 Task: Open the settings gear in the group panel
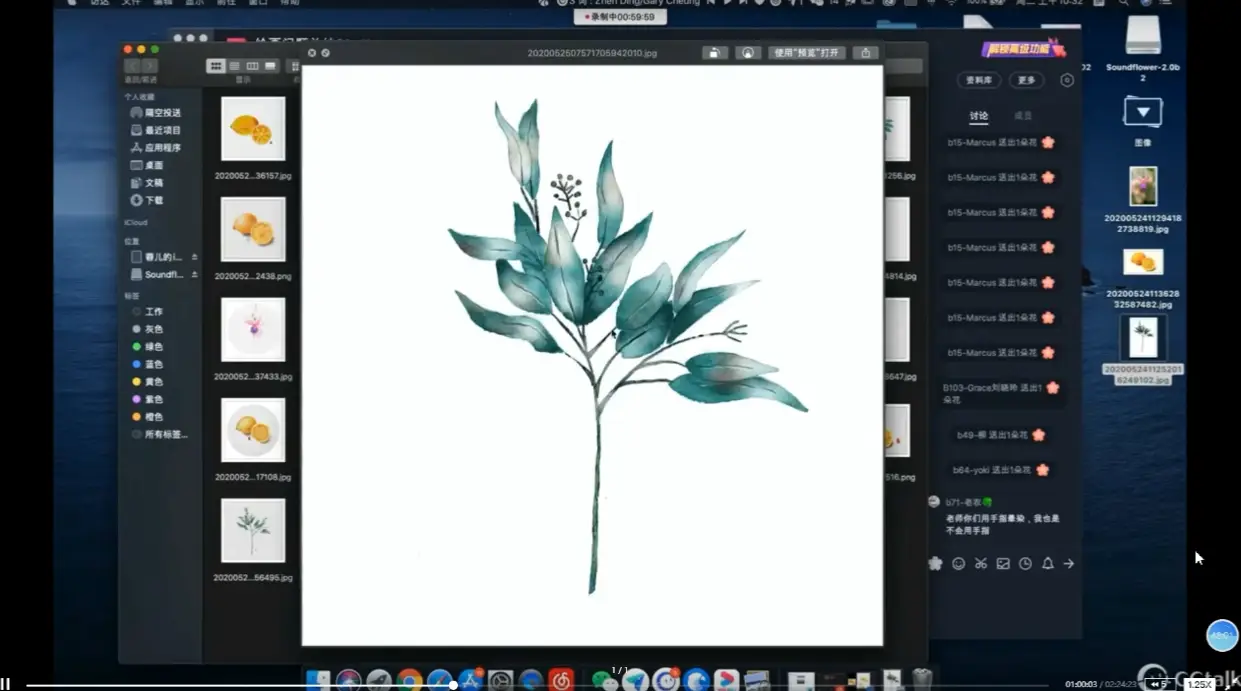point(1066,80)
